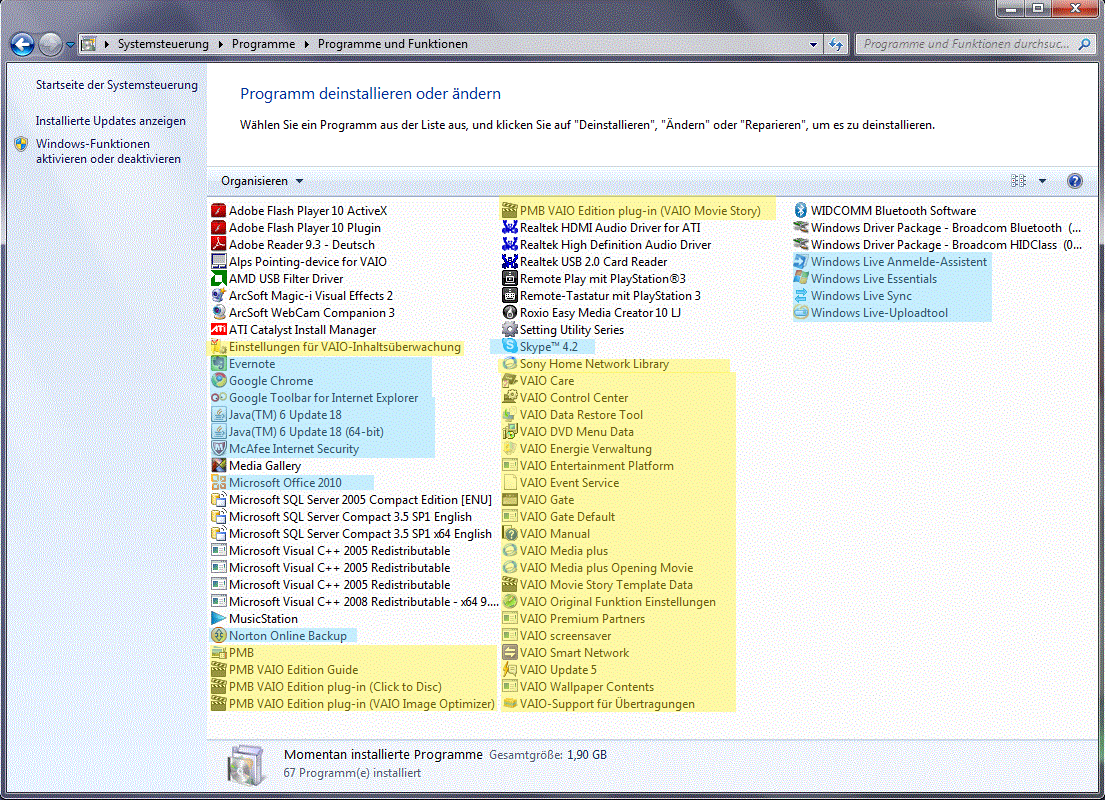The width and height of the screenshot is (1105, 800).
Task: Click the Setting Utility Series gear icon
Action: [x=510, y=330]
